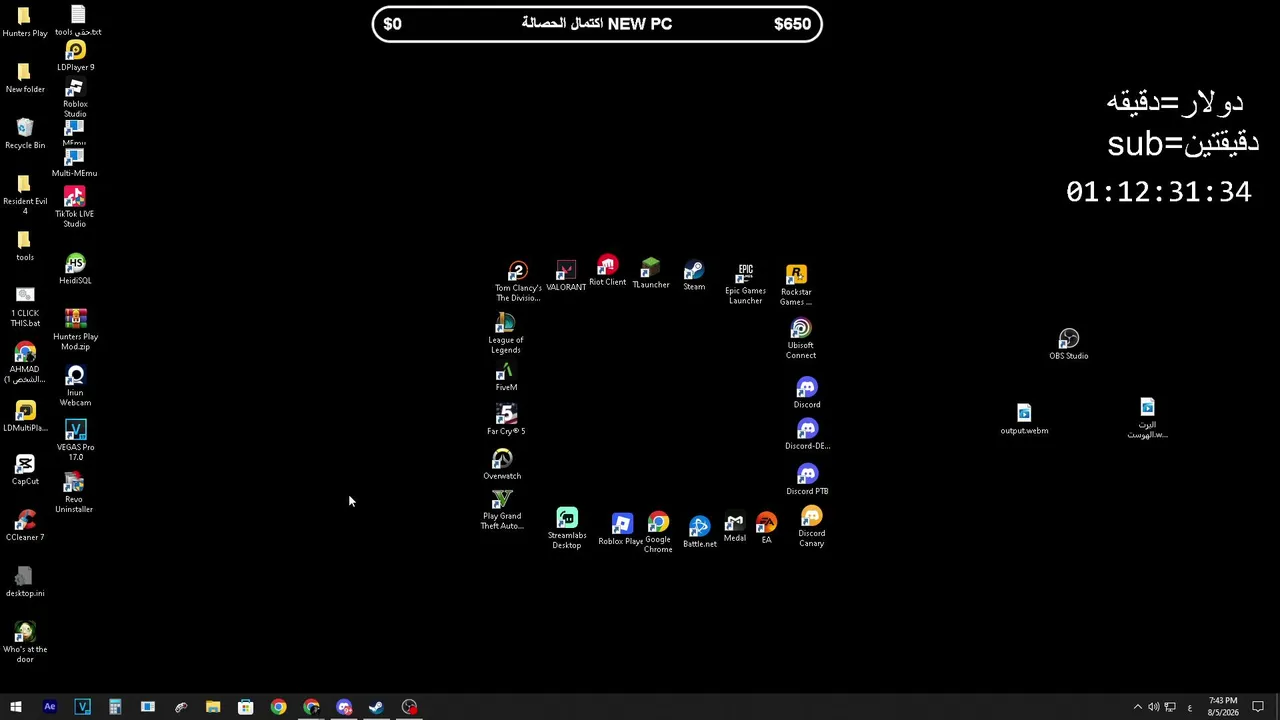Open File Explorer from the taskbar

pos(213,707)
